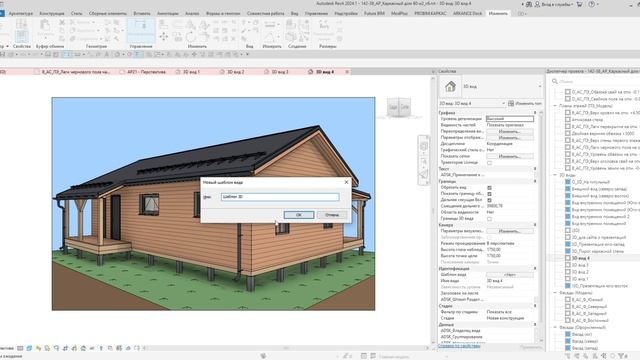Toggle the Границы 3D вида checkbox
This screenshot has width=640, height=360.
489,219
